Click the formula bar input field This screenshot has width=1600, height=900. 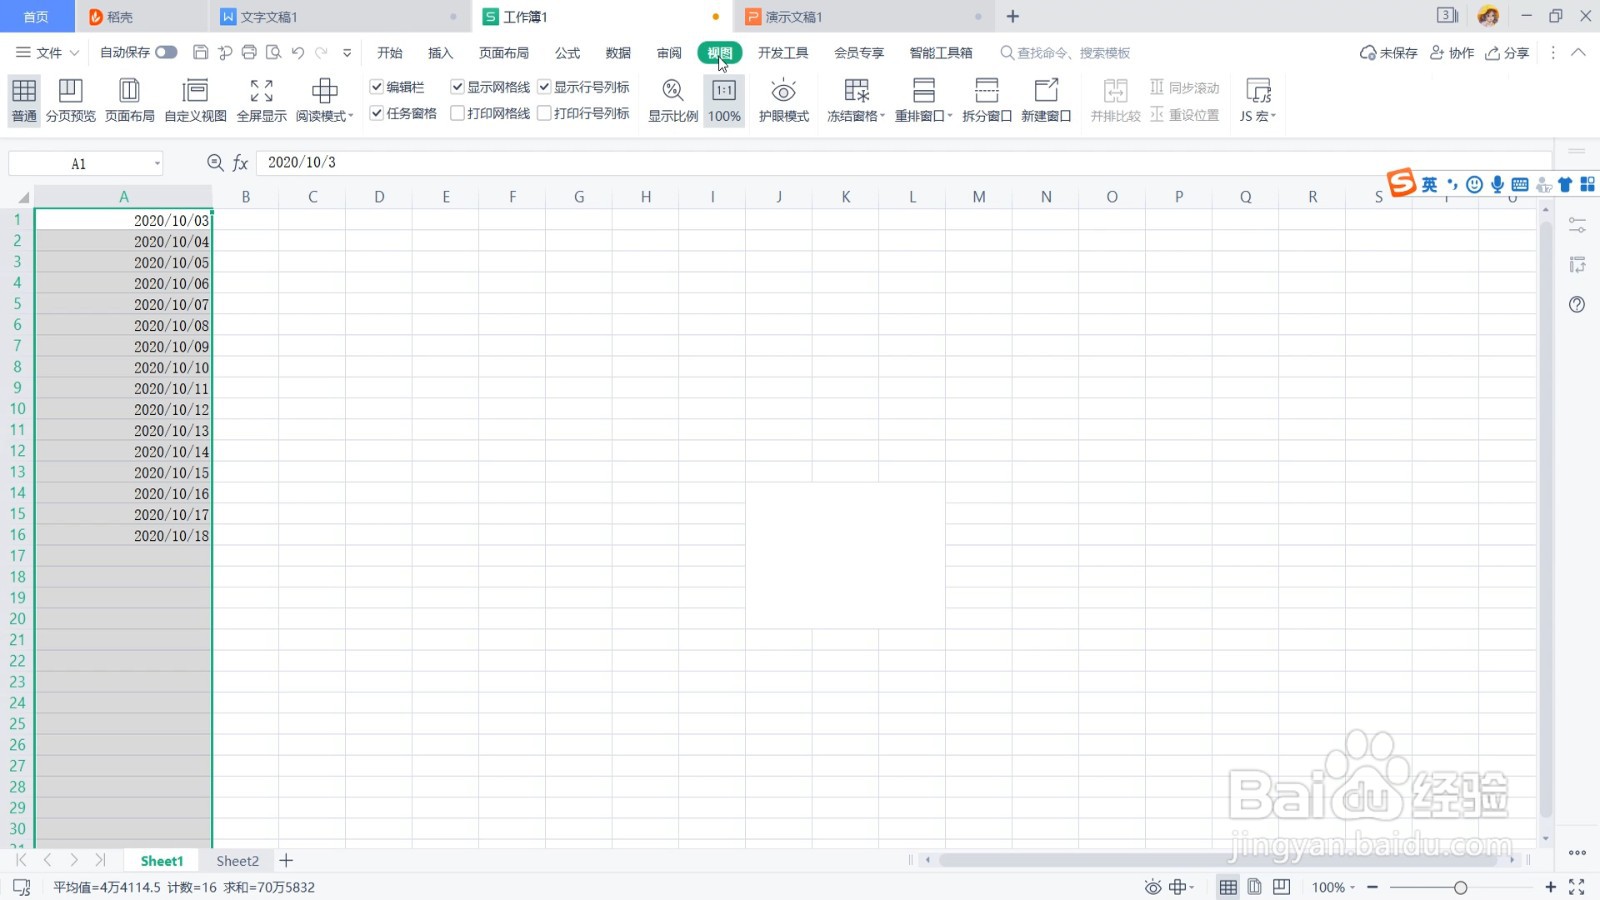pos(903,163)
